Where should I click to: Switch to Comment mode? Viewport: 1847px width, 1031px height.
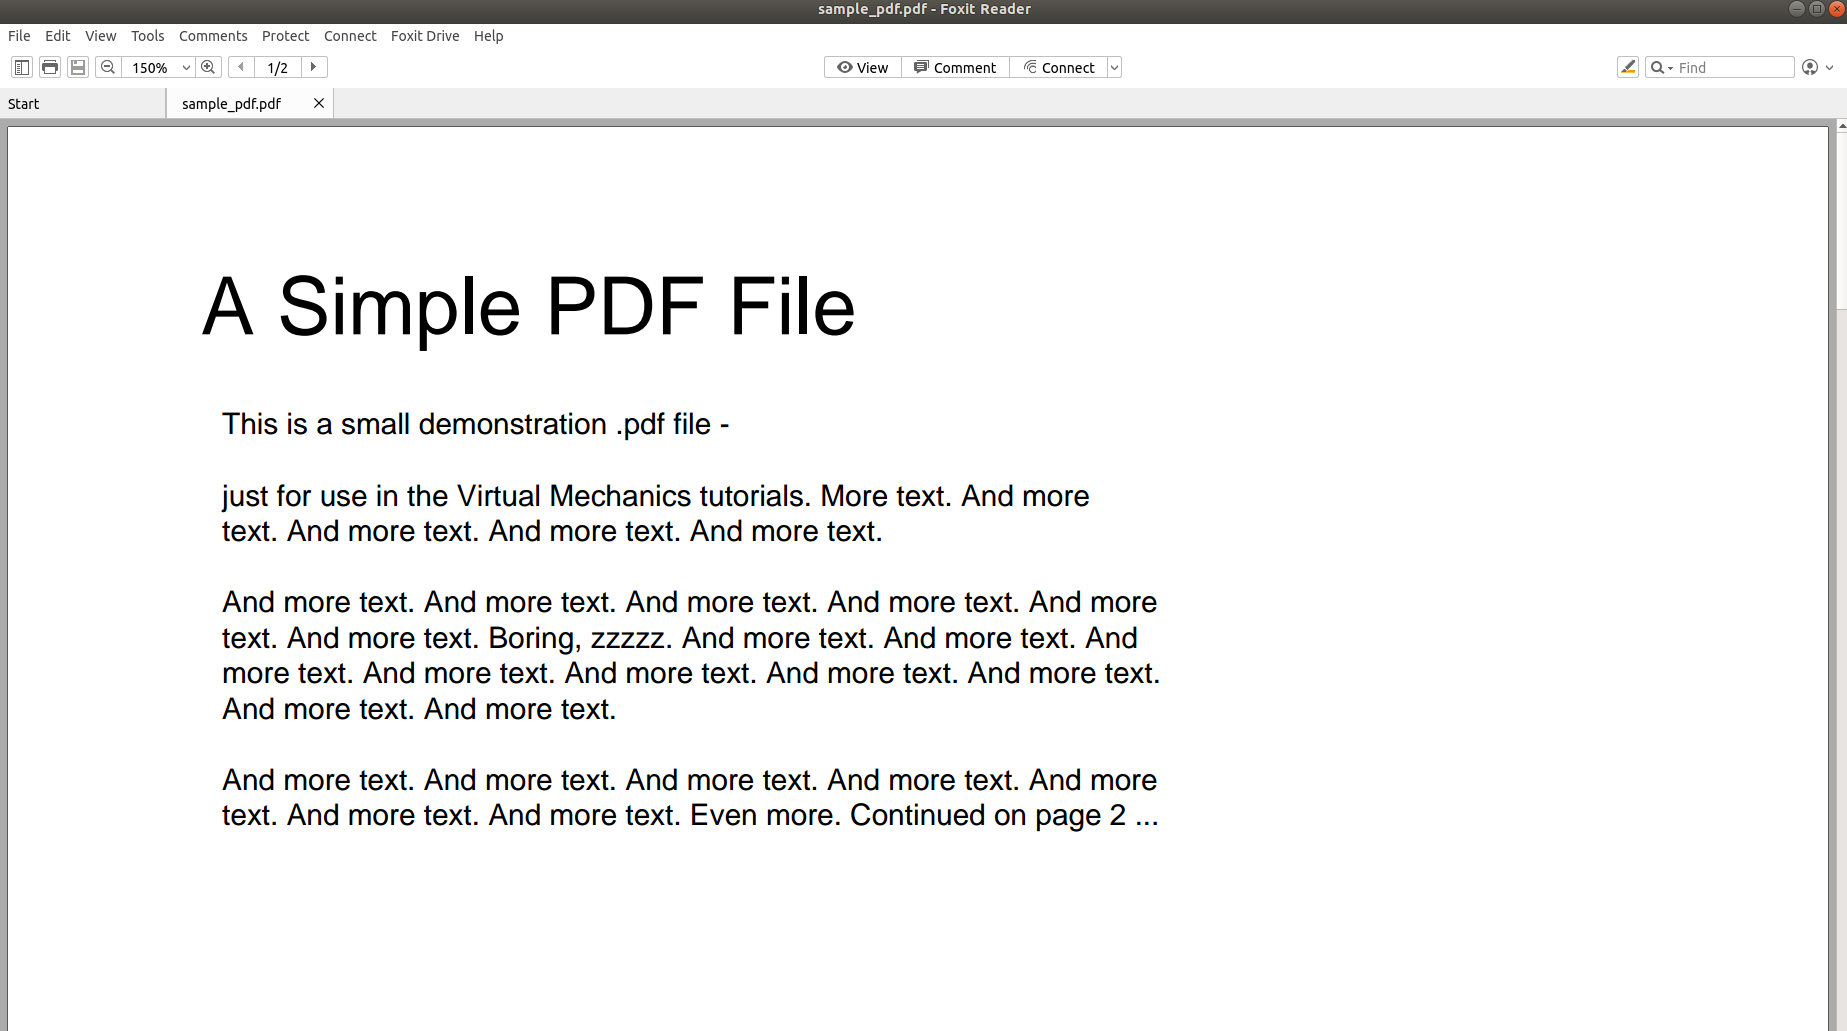tap(955, 67)
